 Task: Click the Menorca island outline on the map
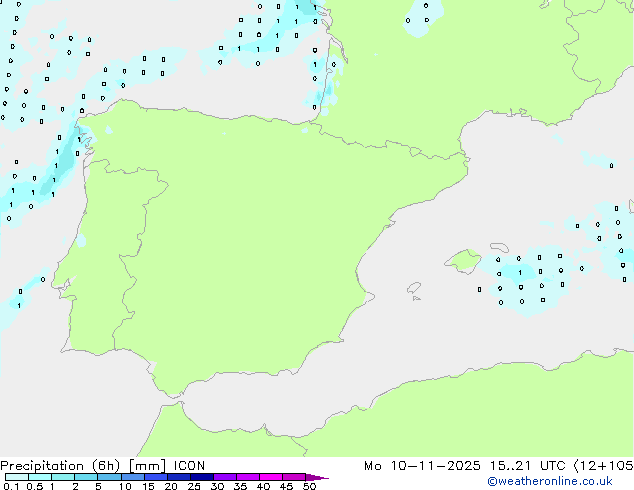click(x=499, y=247)
